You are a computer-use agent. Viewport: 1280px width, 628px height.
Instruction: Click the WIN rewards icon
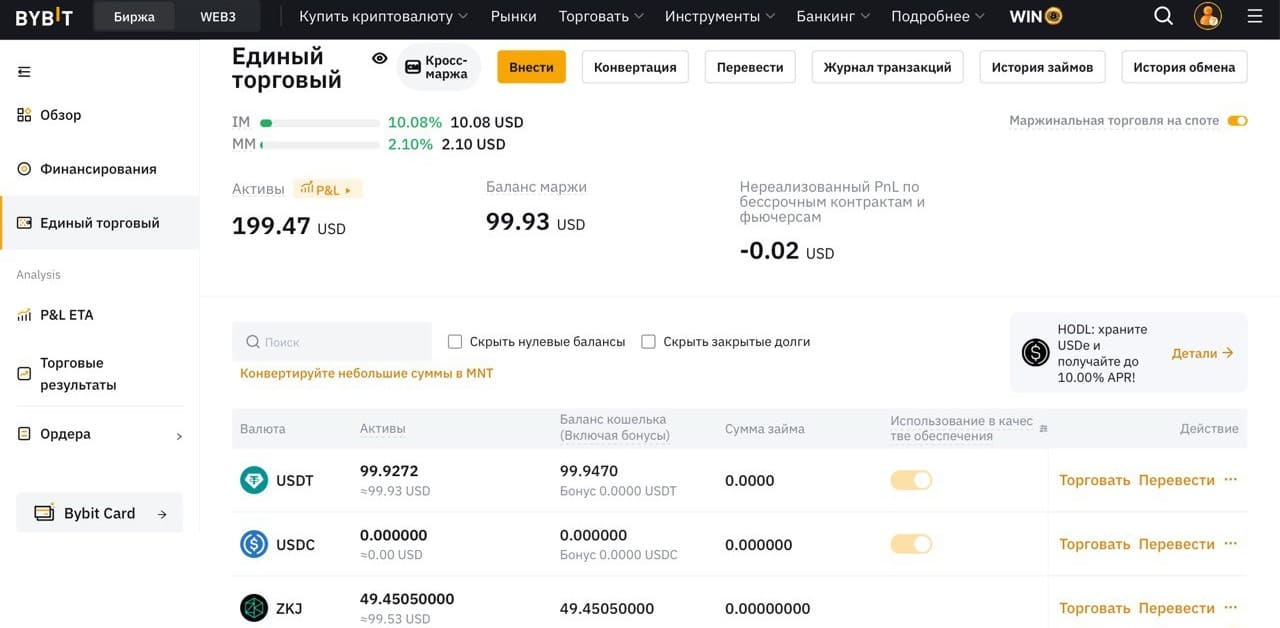(1053, 16)
